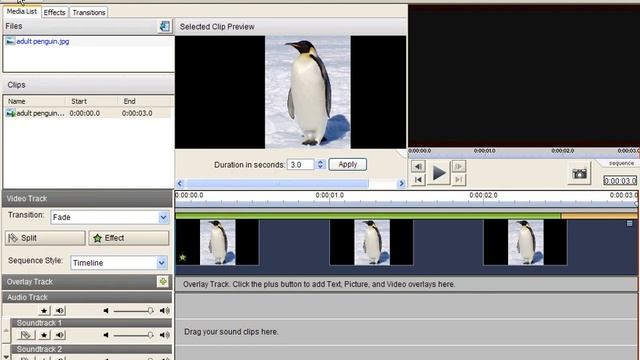The width and height of the screenshot is (640, 360).
Task: Click the Start column header in Clips
Action: click(91, 101)
